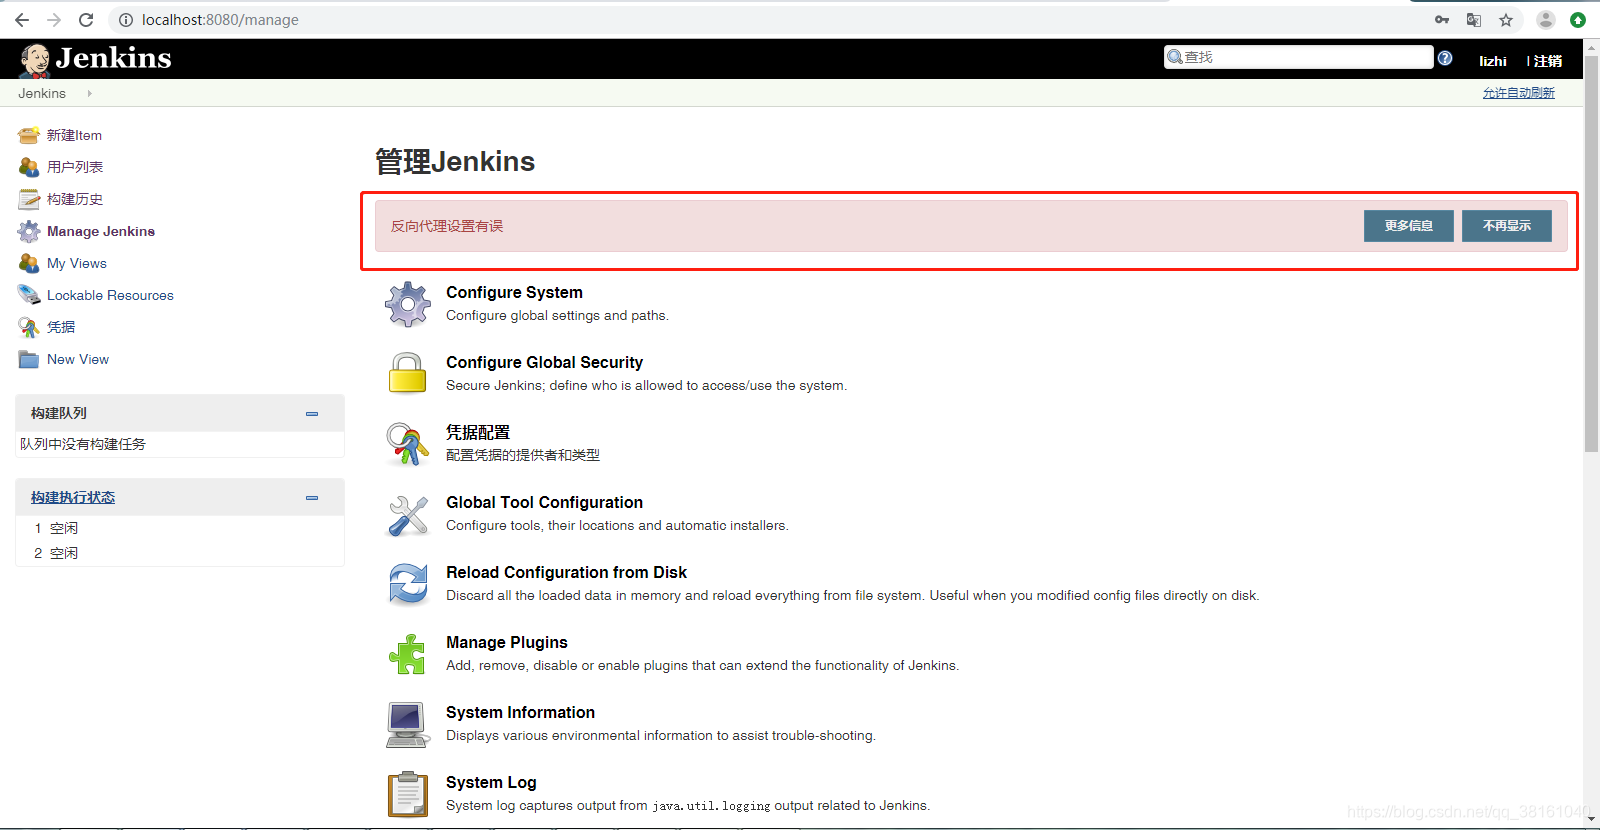This screenshot has height=830, width=1600.
Task: Click the build history notepad icon
Action: coord(29,199)
